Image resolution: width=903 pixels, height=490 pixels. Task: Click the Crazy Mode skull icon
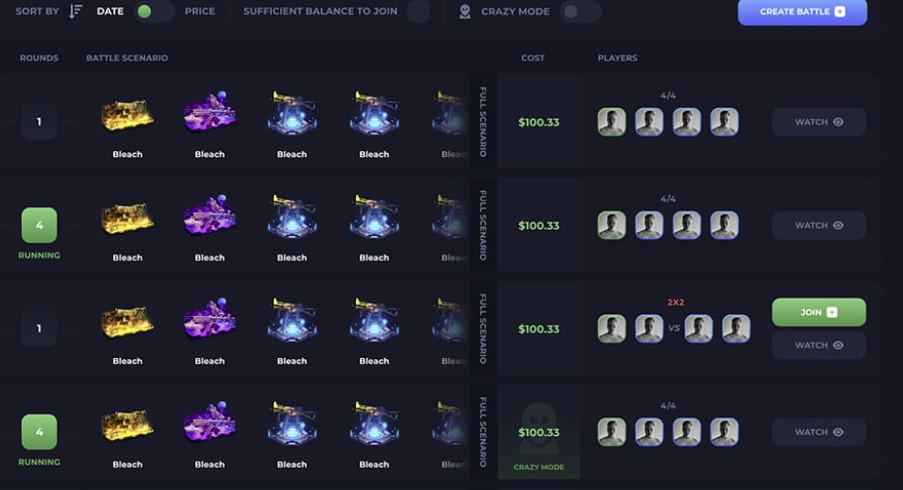tap(465, 11)
